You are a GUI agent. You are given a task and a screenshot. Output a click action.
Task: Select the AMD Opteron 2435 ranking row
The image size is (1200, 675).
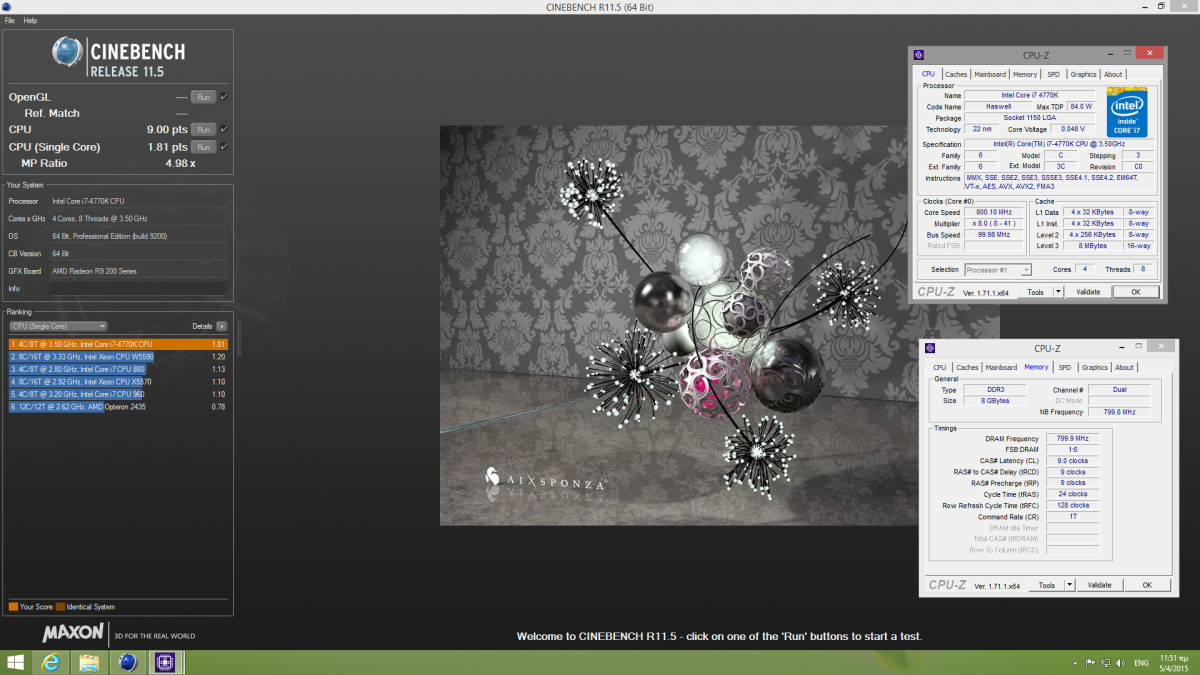pyautogui.click(x=118, y=406)
